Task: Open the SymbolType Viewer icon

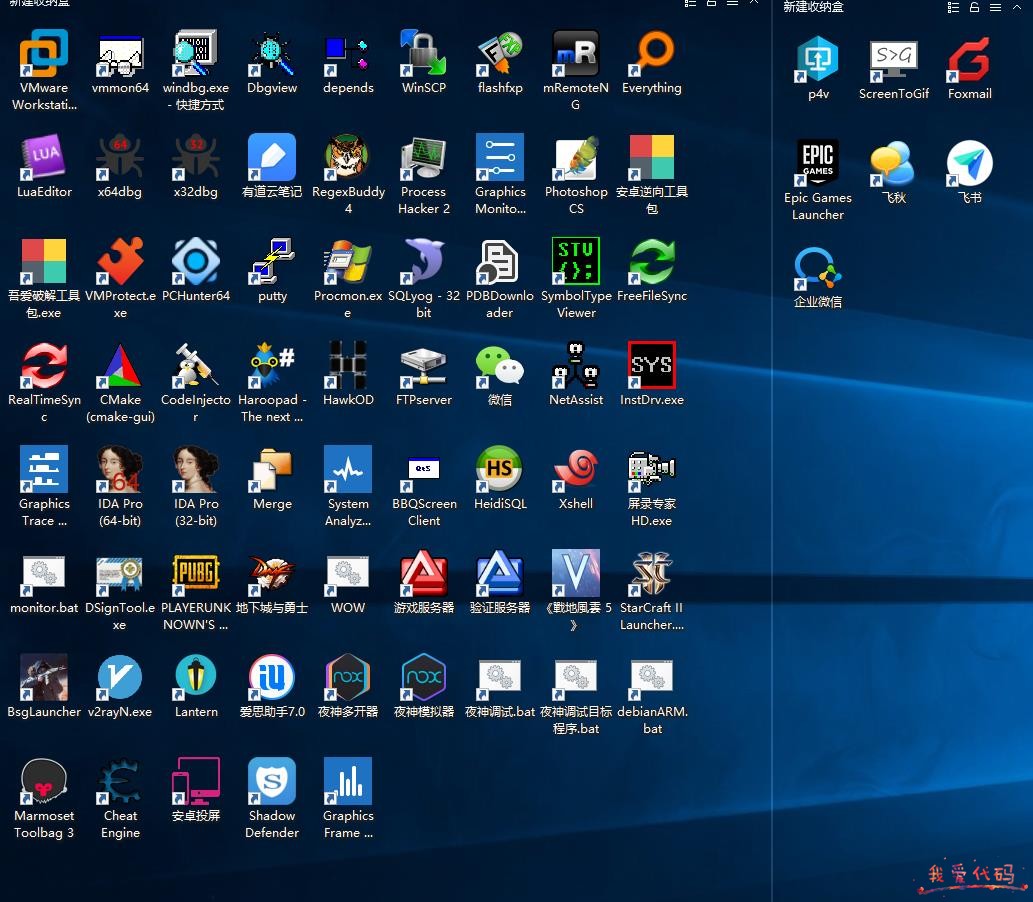Action: click(576, 261)
